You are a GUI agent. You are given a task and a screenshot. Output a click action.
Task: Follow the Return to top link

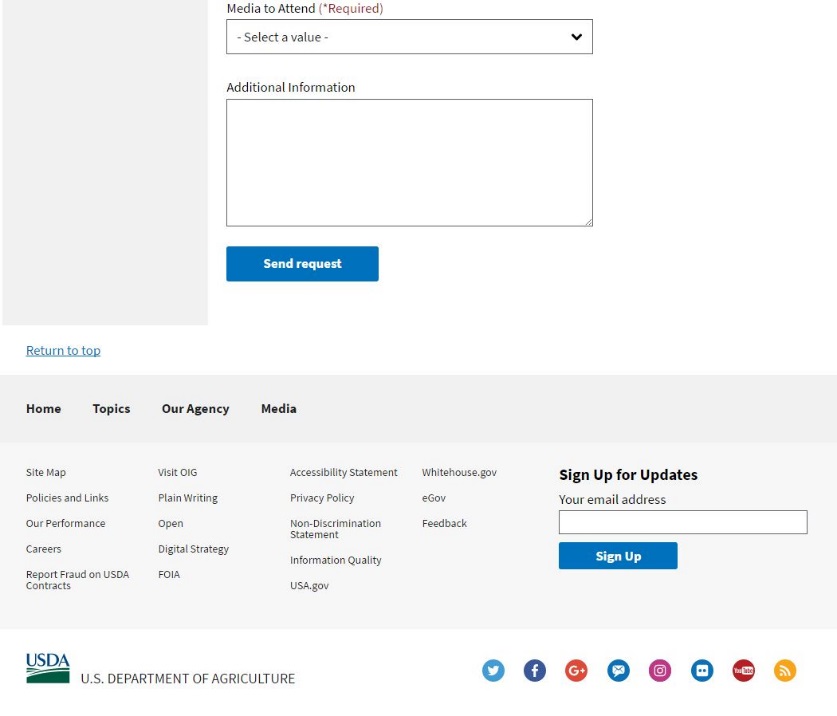point(63,351)
